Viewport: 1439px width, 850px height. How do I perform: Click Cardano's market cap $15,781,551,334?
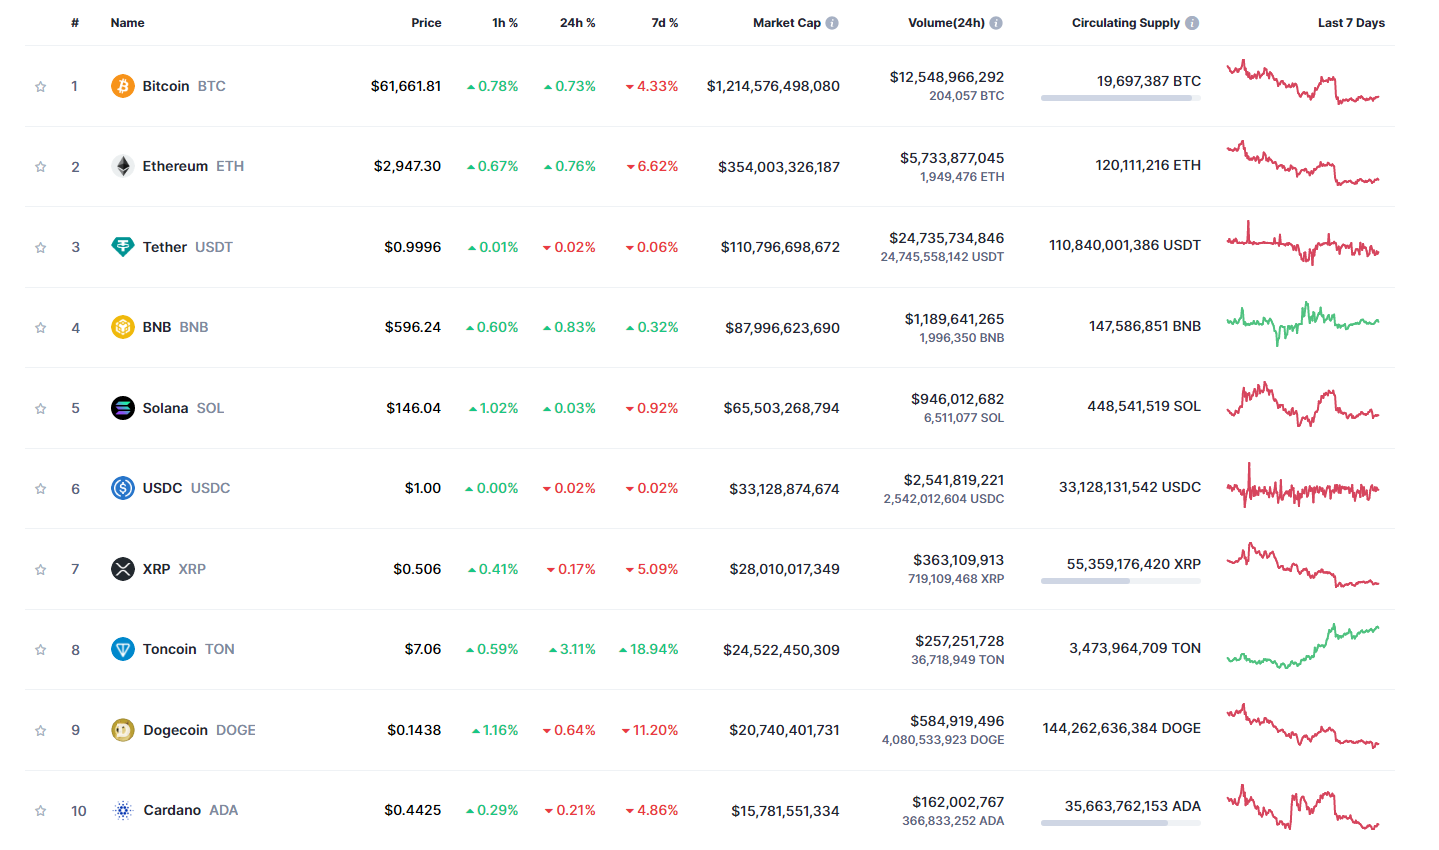tap(785, 811)
